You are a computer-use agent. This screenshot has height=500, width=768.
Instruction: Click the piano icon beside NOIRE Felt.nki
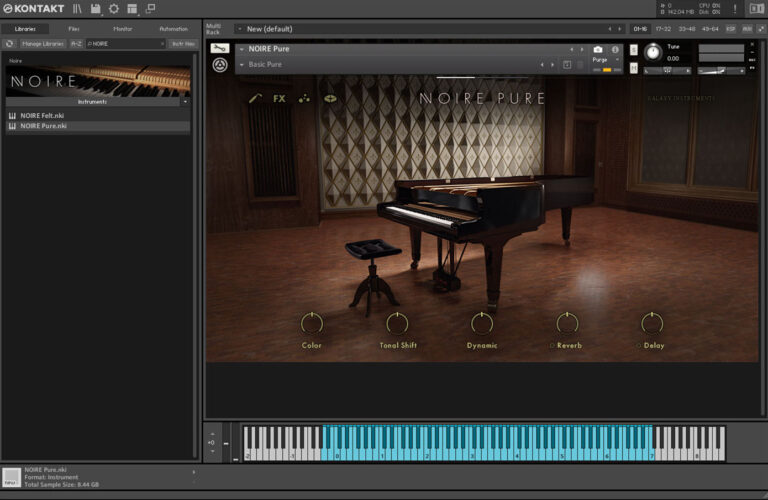pos(12,116)
